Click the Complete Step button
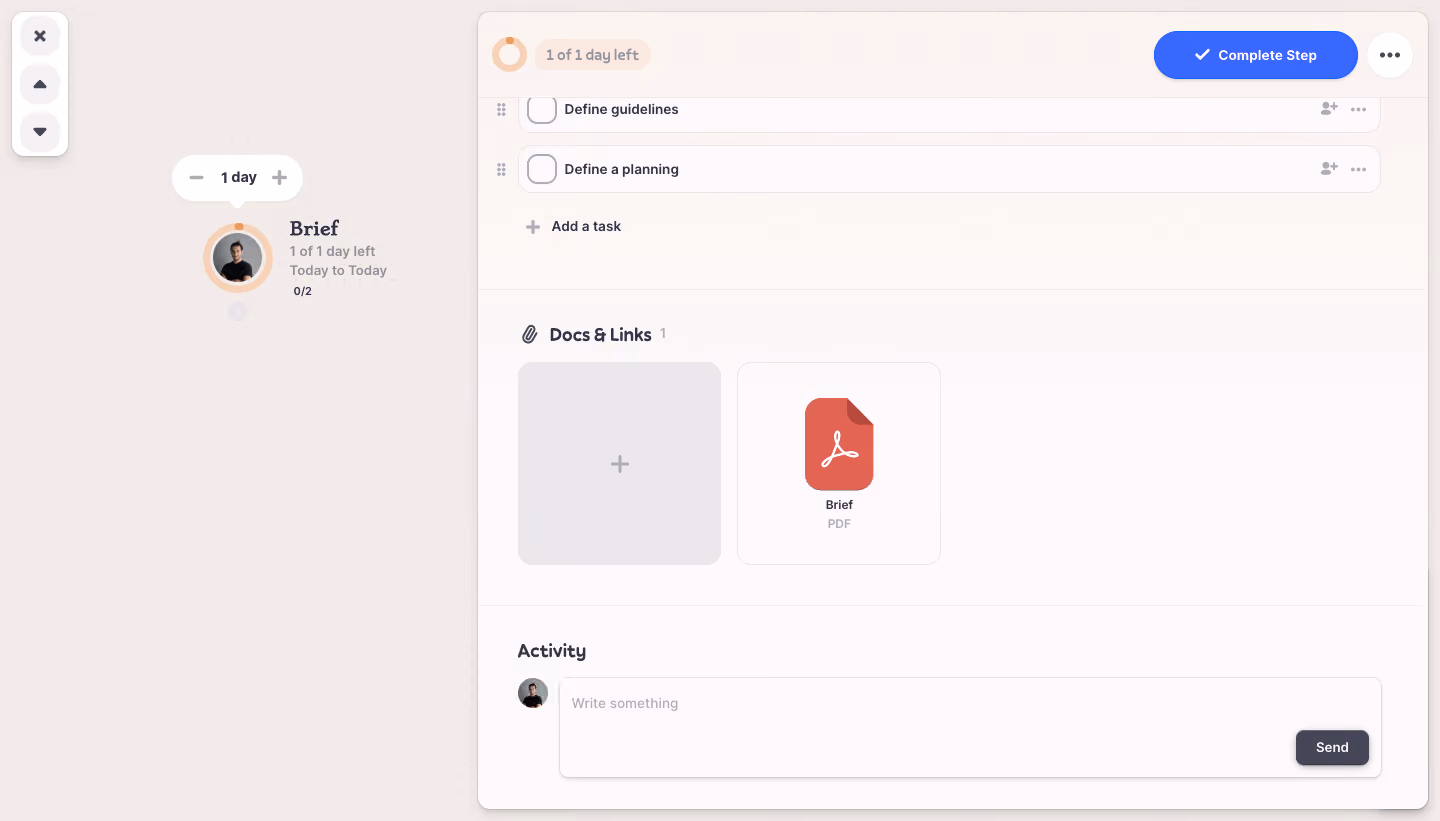This screenshot has height=821, width=1440. pos(1256,55)
